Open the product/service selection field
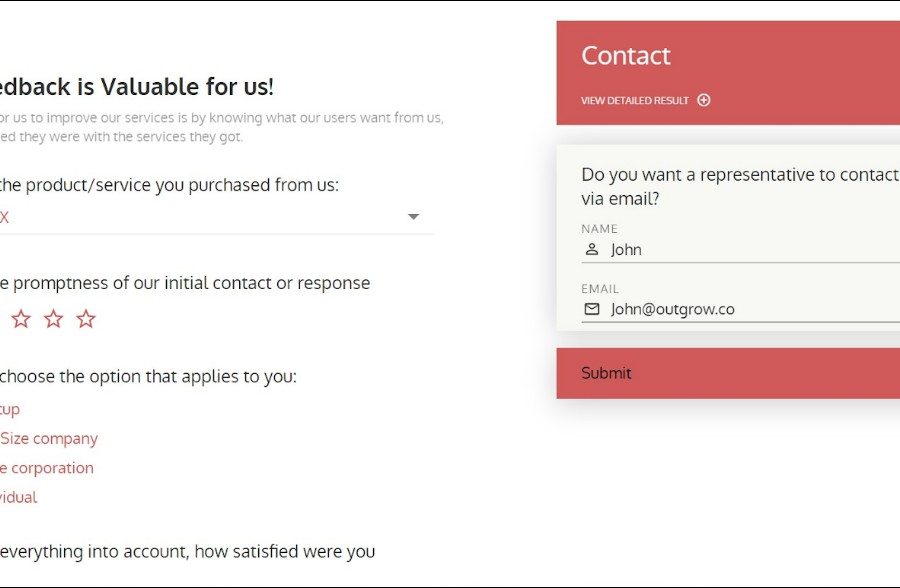The height and width of the screenshot is (588, 900). [200, 217]
